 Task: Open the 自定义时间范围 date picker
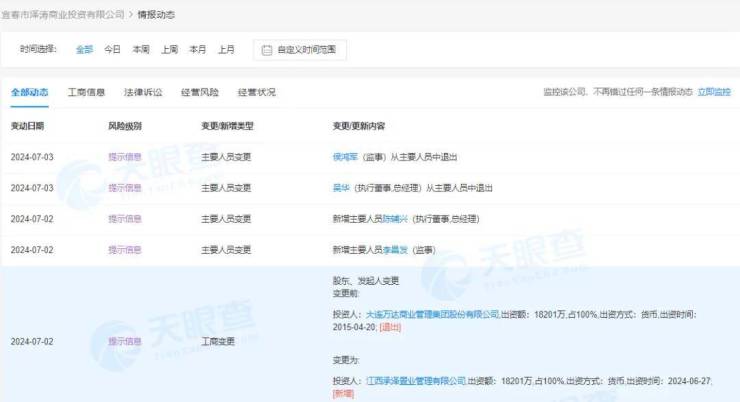pos(305,49)
